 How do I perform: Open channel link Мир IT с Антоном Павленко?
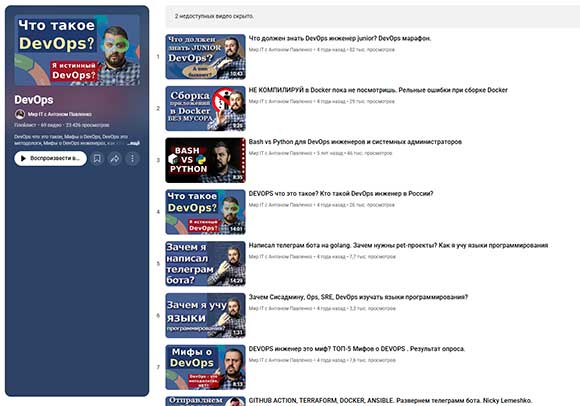point(60,114)
